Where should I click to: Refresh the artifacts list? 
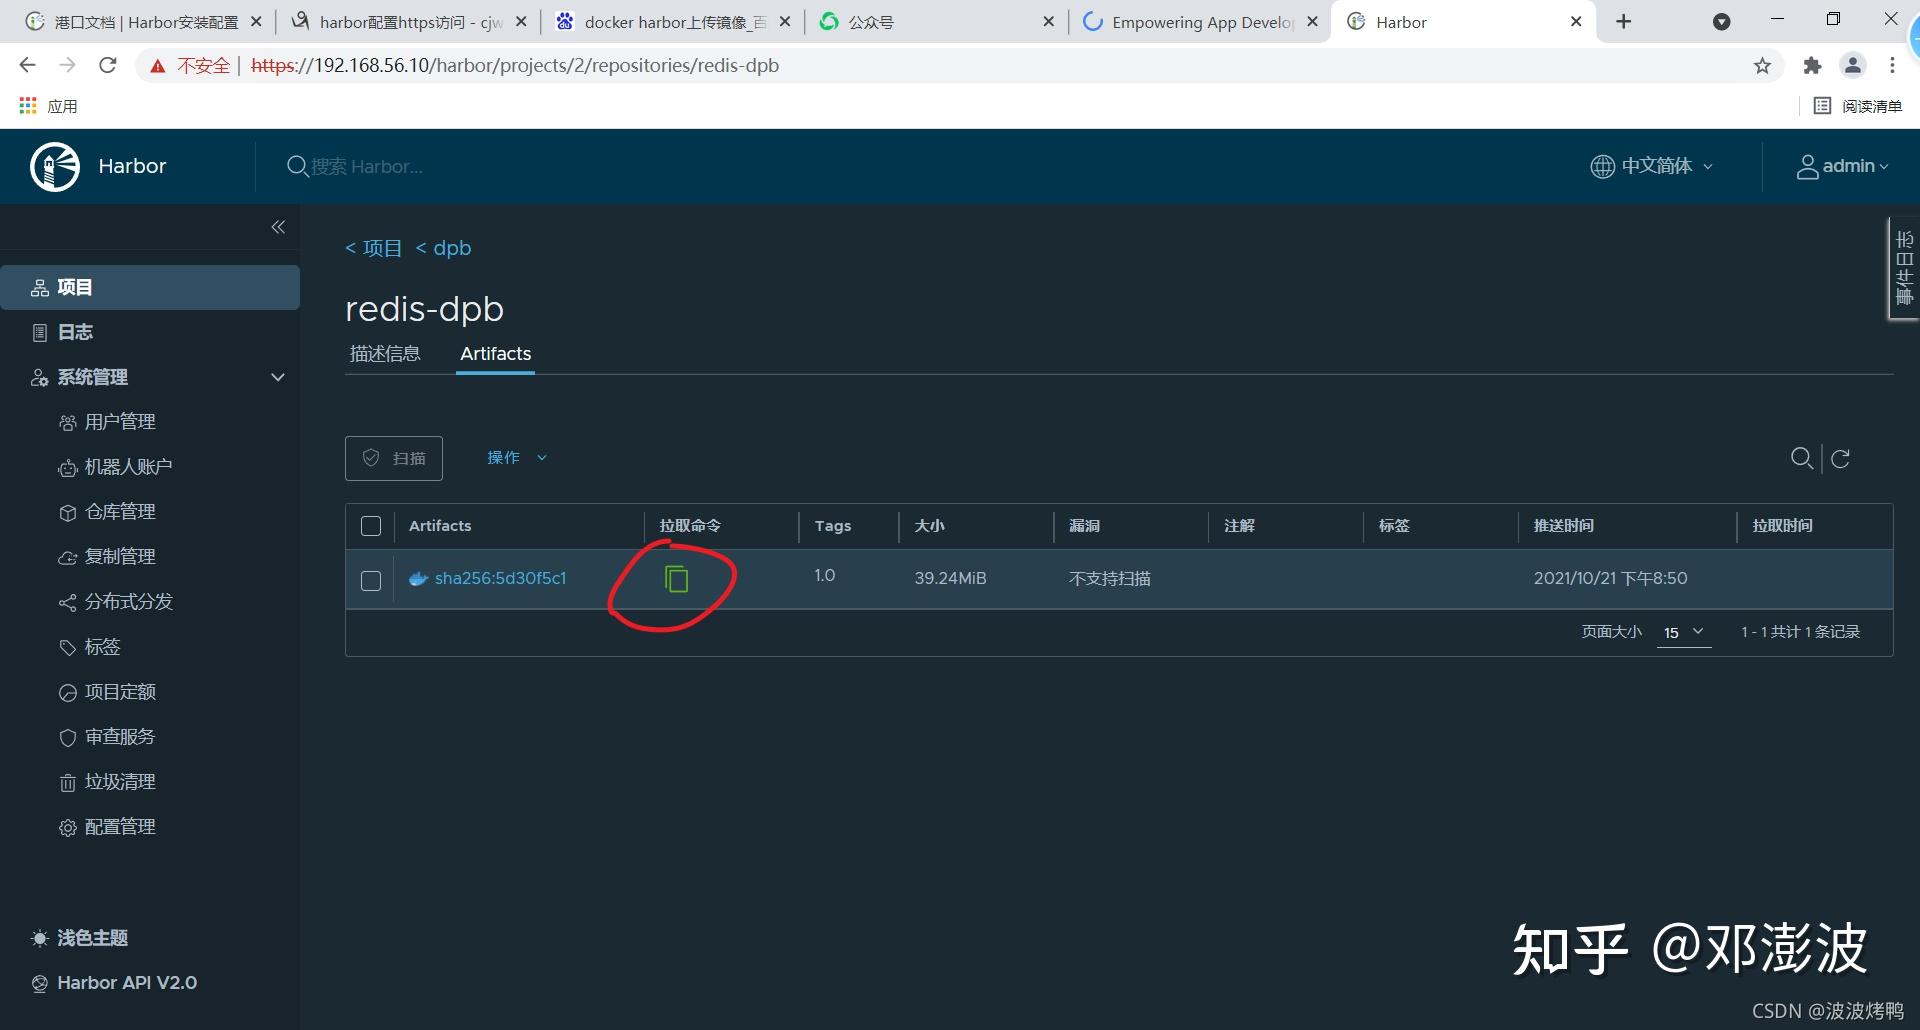point(1841,458)
